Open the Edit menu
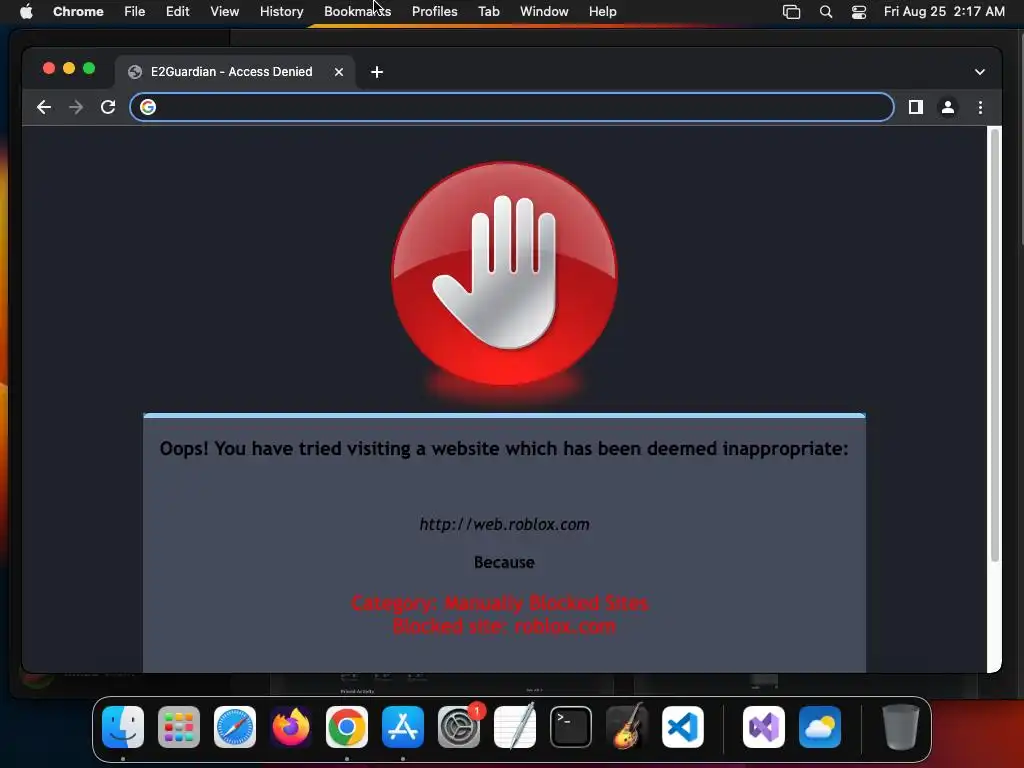The height and width of the screenshot is (768, 1024). point(178,11)
